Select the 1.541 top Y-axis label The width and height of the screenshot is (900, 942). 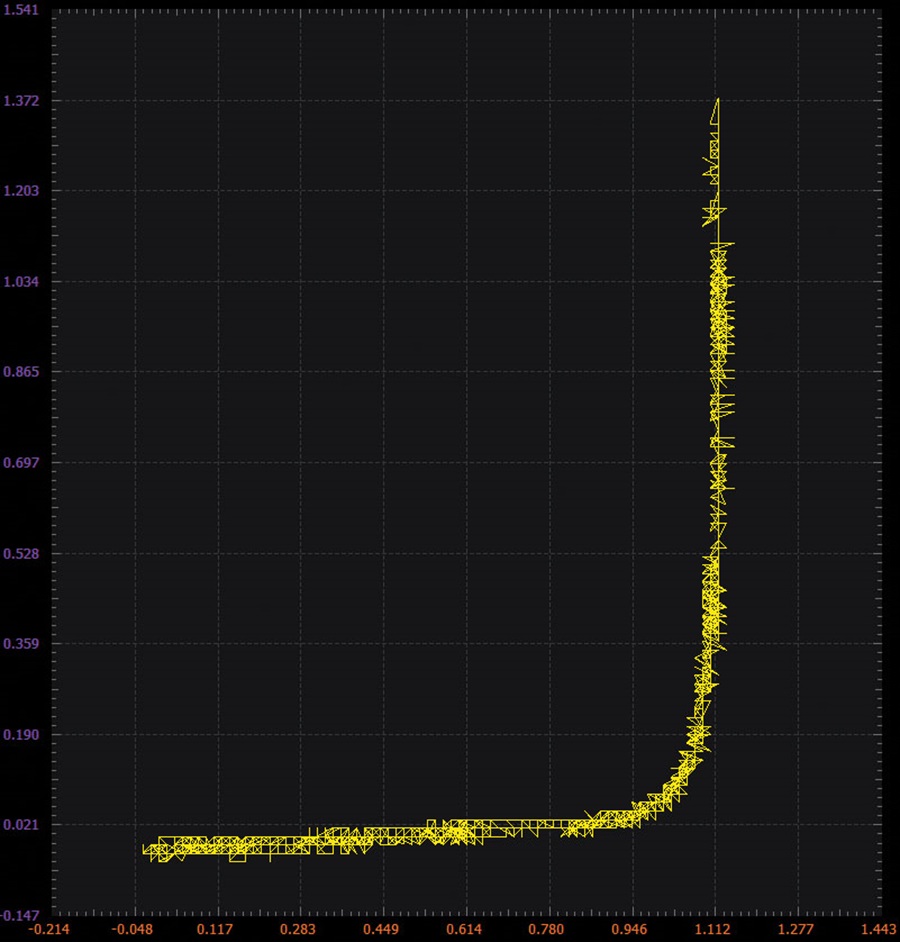21,10
